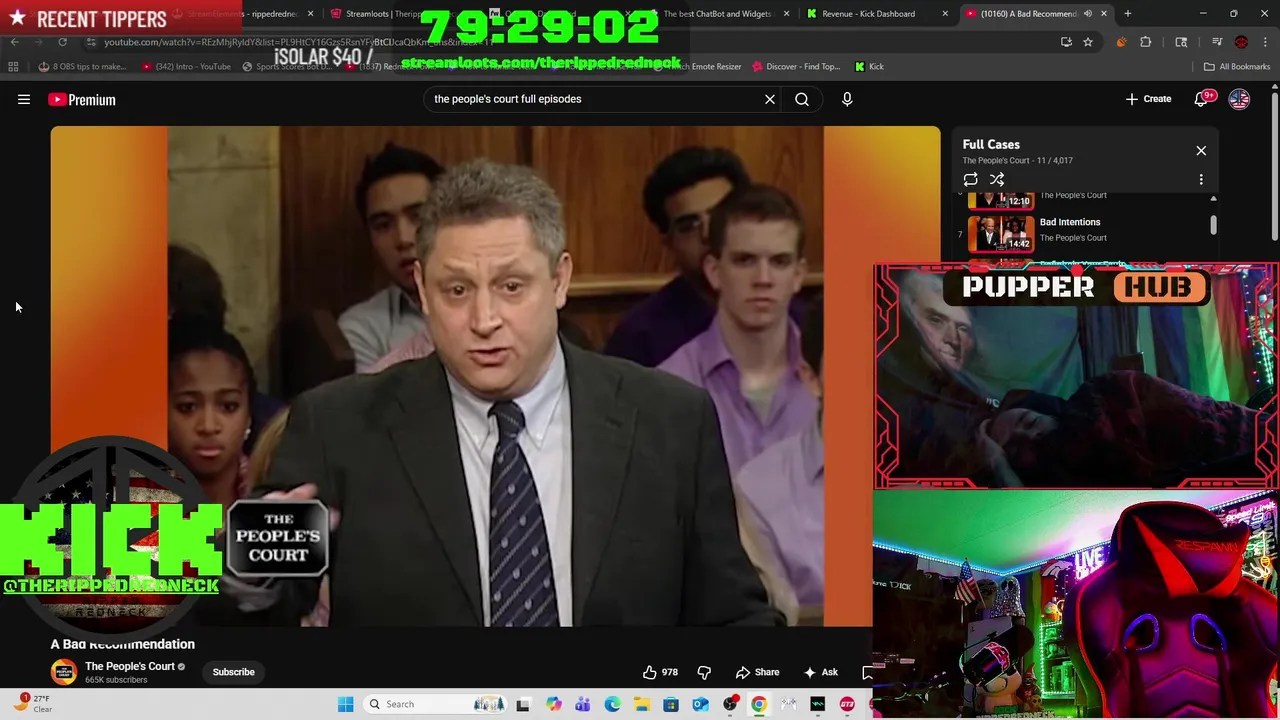Screen dimensions: 1280x720
Task: Open the waveform audio app on taskbar
Action: [818, 704]
